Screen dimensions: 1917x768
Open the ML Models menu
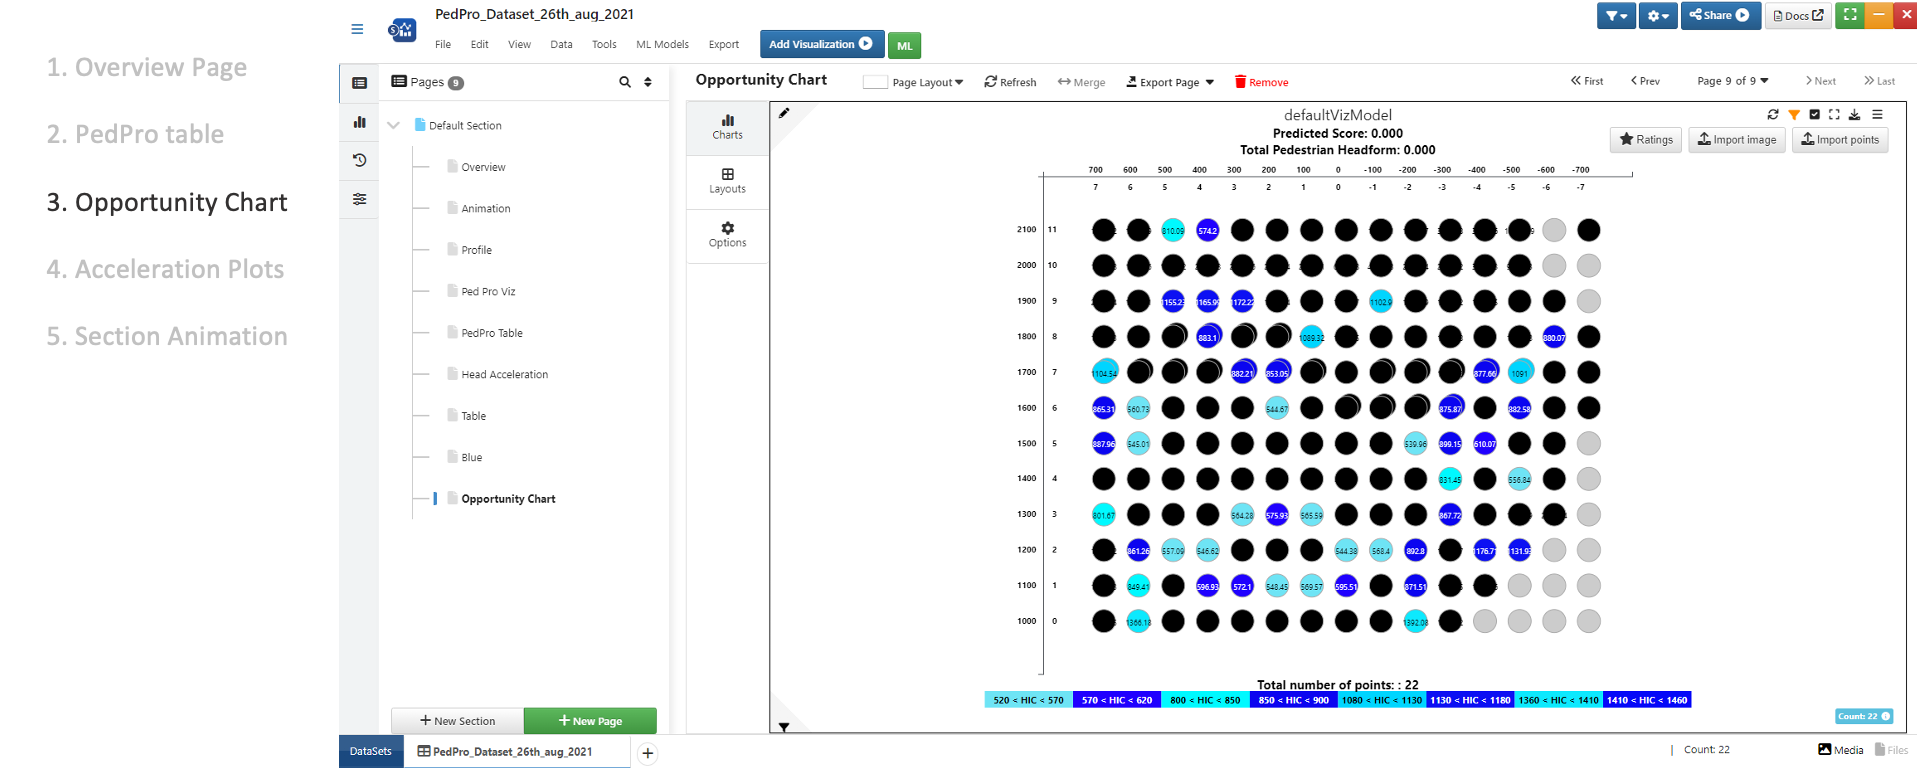(x=662, y=44)
